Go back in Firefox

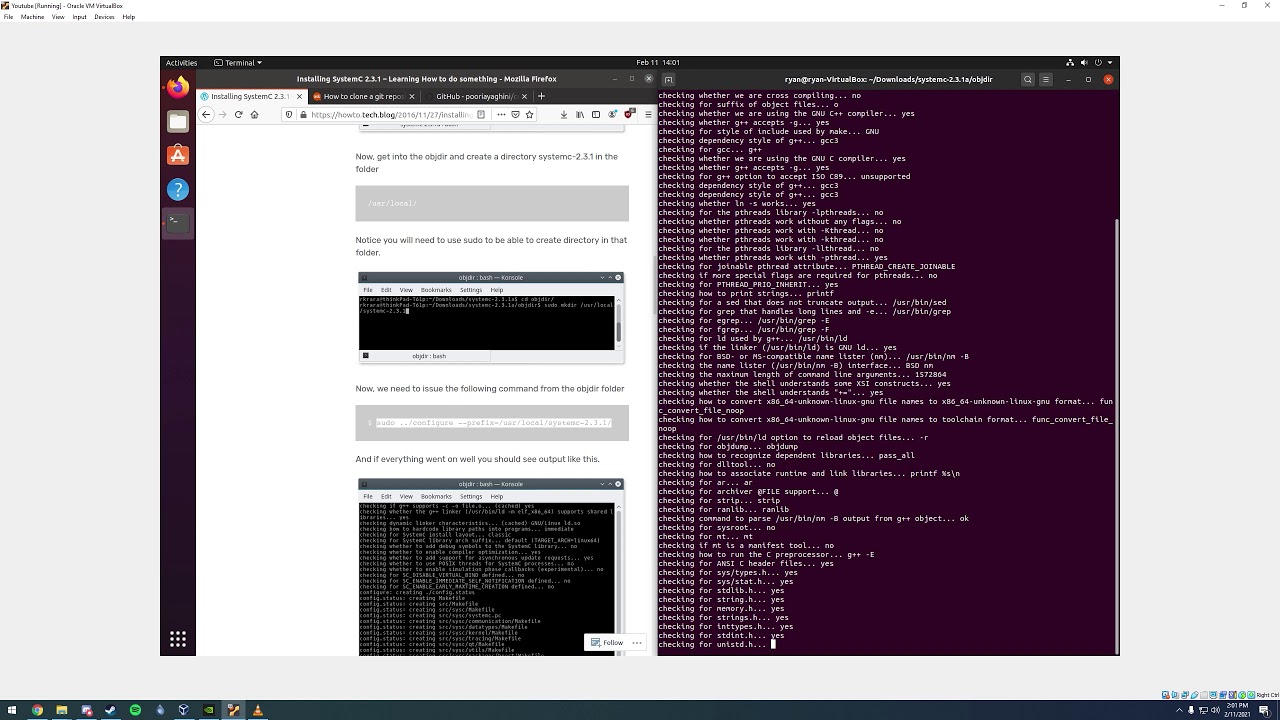coord(206,114)
